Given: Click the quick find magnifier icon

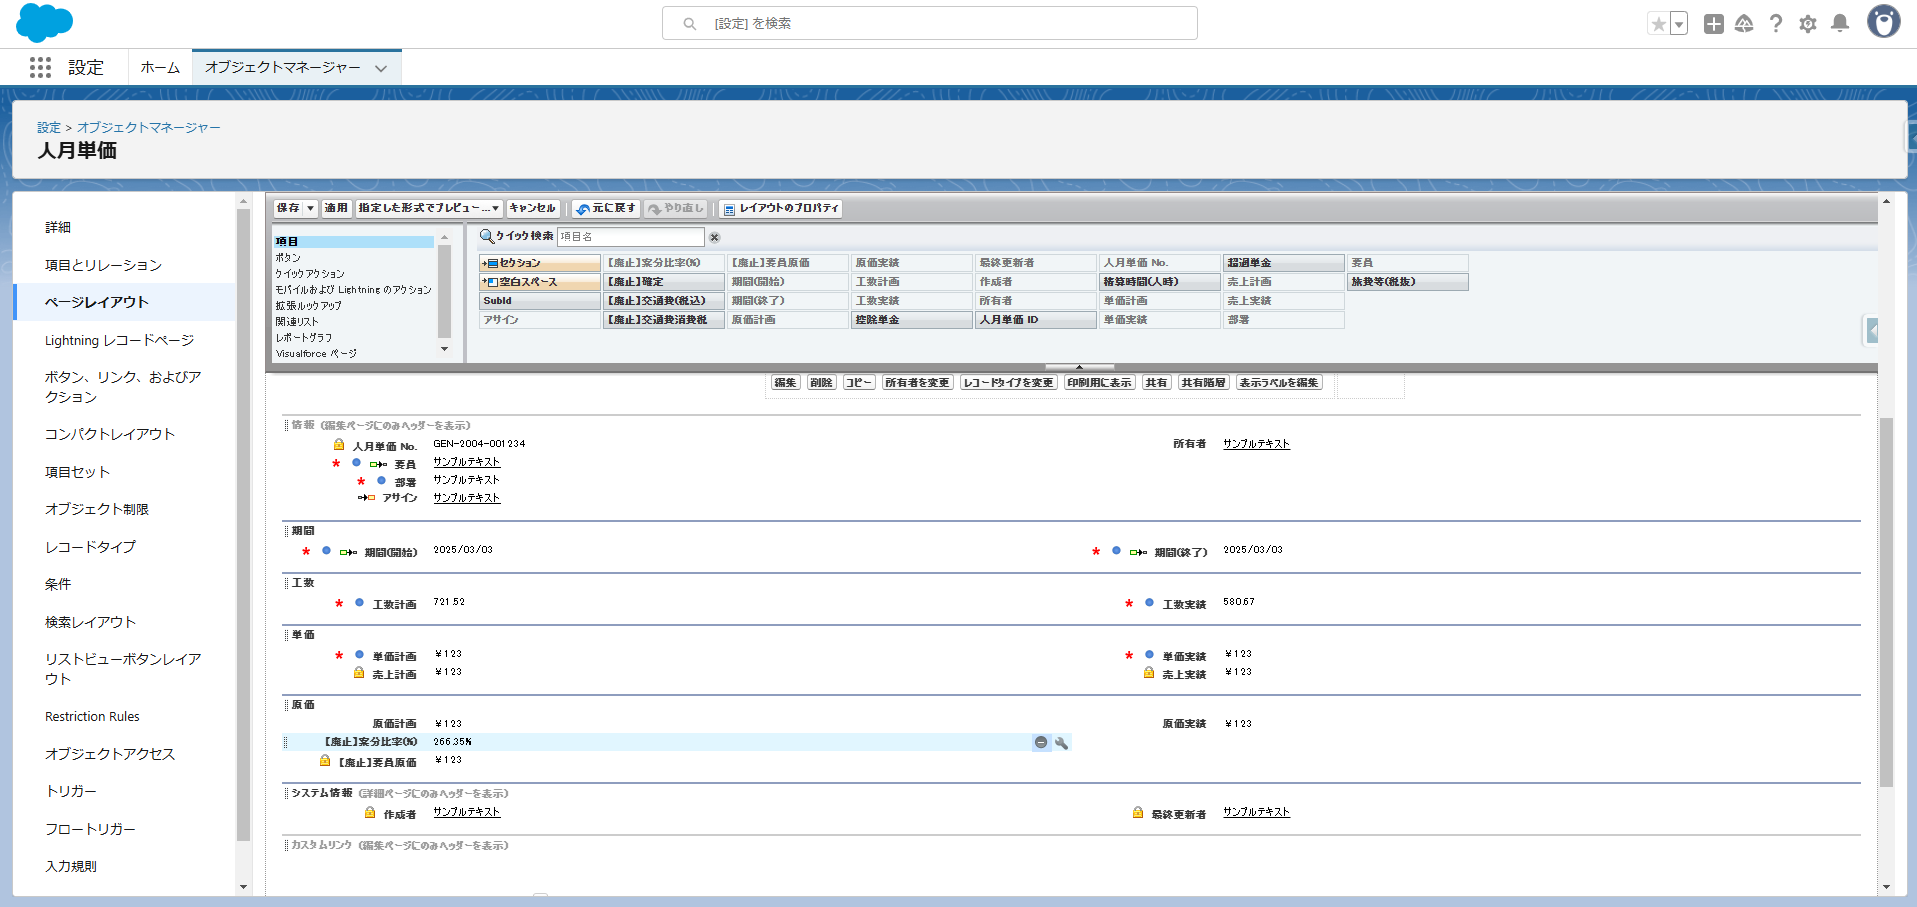Looking at the screenshot, I should pos(487,236).
